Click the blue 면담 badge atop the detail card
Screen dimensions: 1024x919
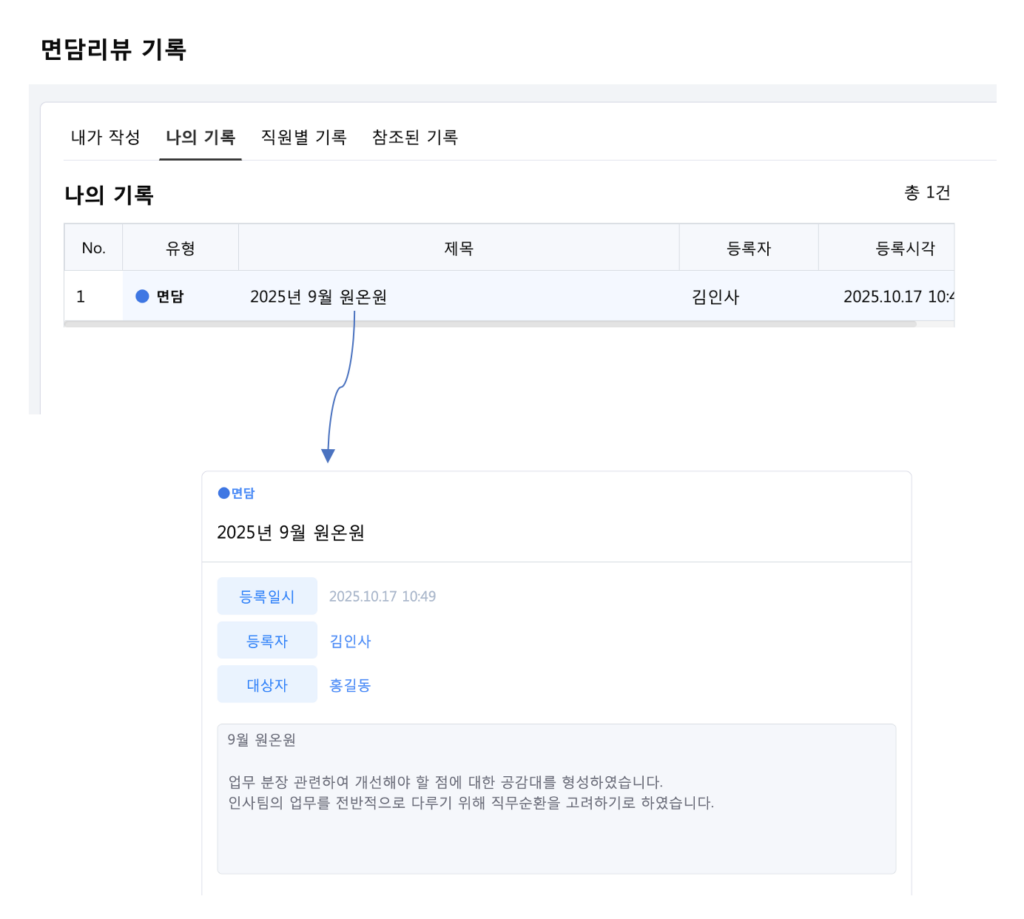[237, 493]
